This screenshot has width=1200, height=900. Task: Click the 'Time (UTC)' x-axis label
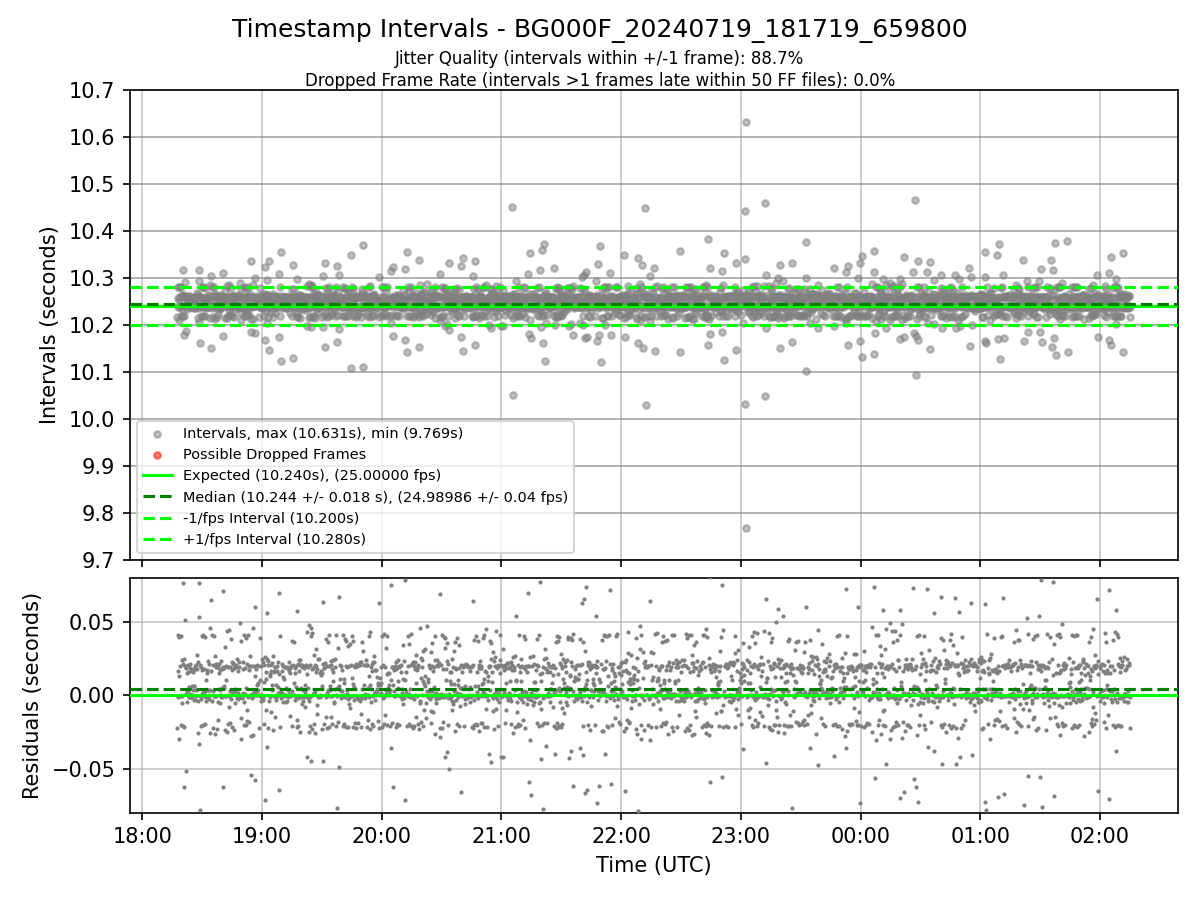pos(653,865)
